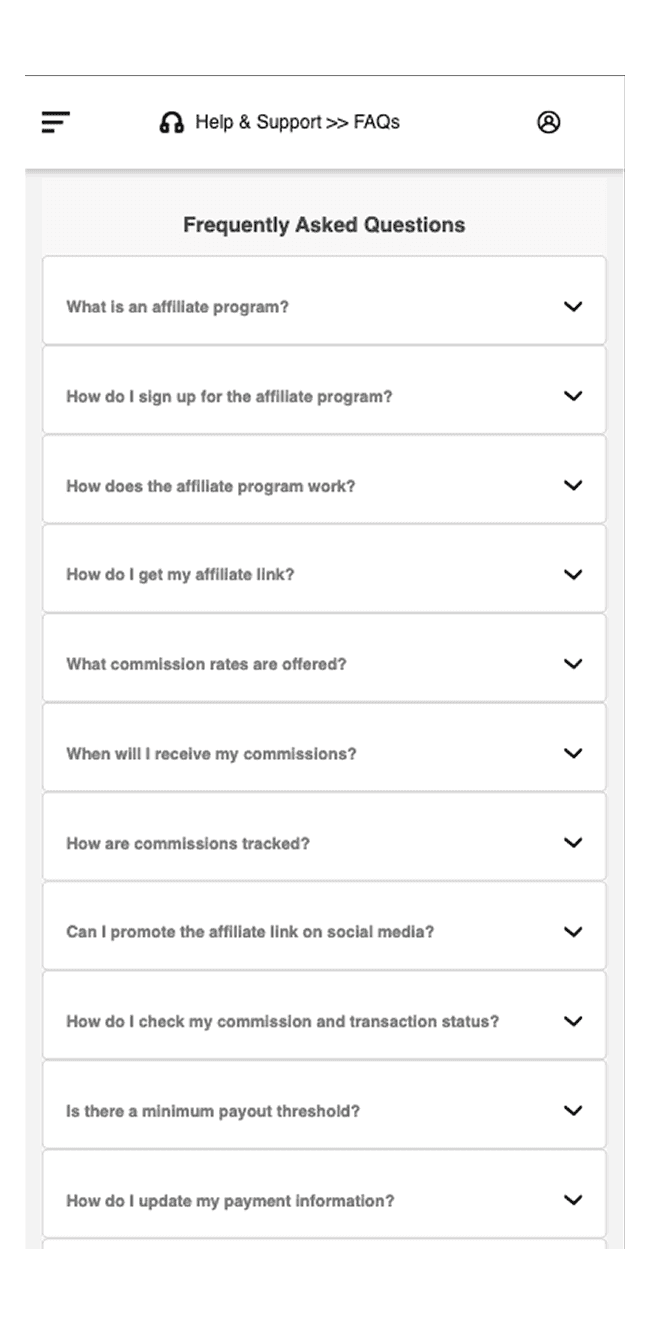
Task: Expand the affiliate program sign-up question chevron
Action: [573, 396]
